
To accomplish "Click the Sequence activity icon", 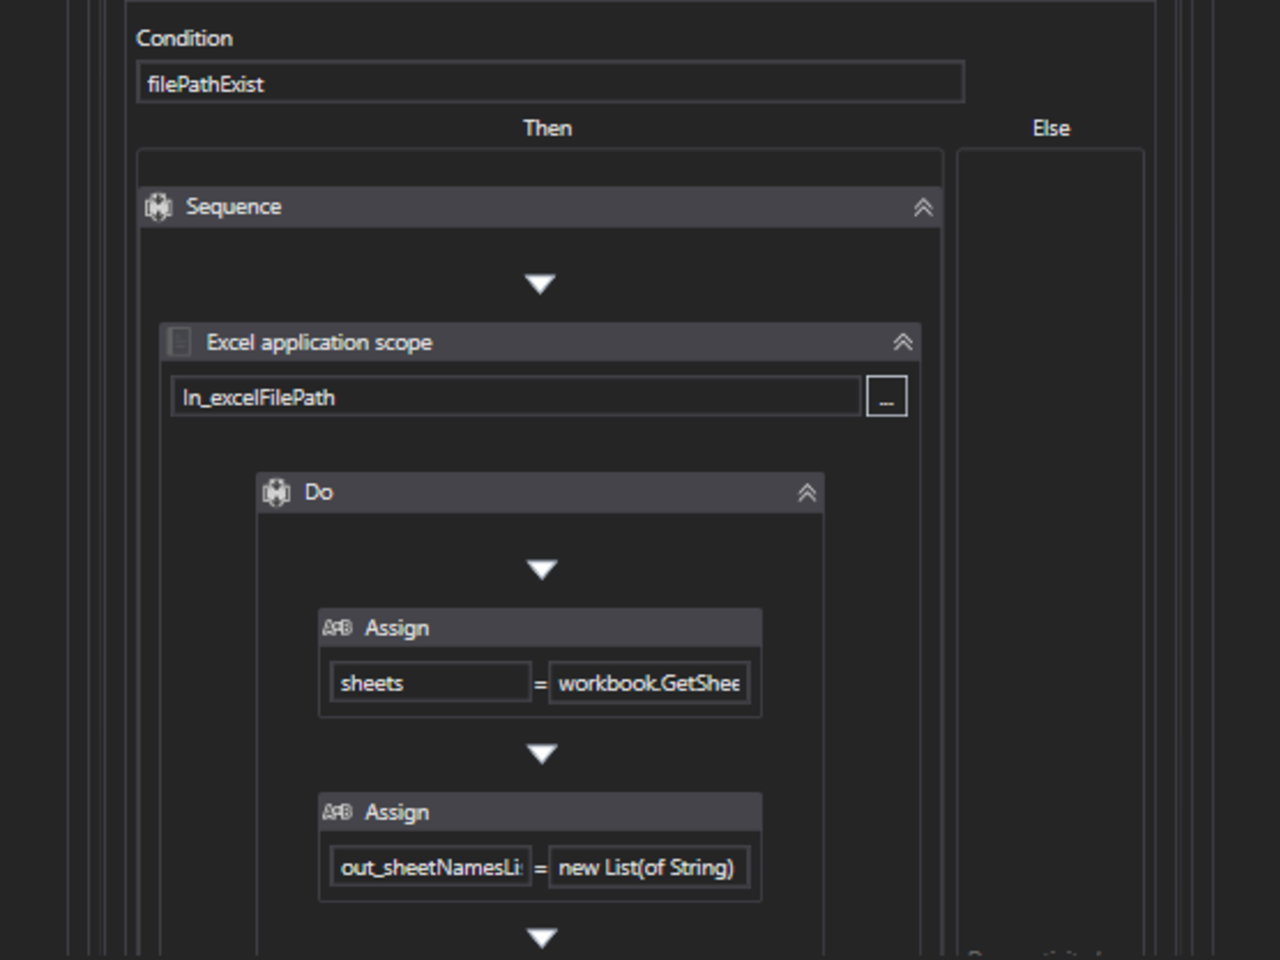I will point(158,207).
